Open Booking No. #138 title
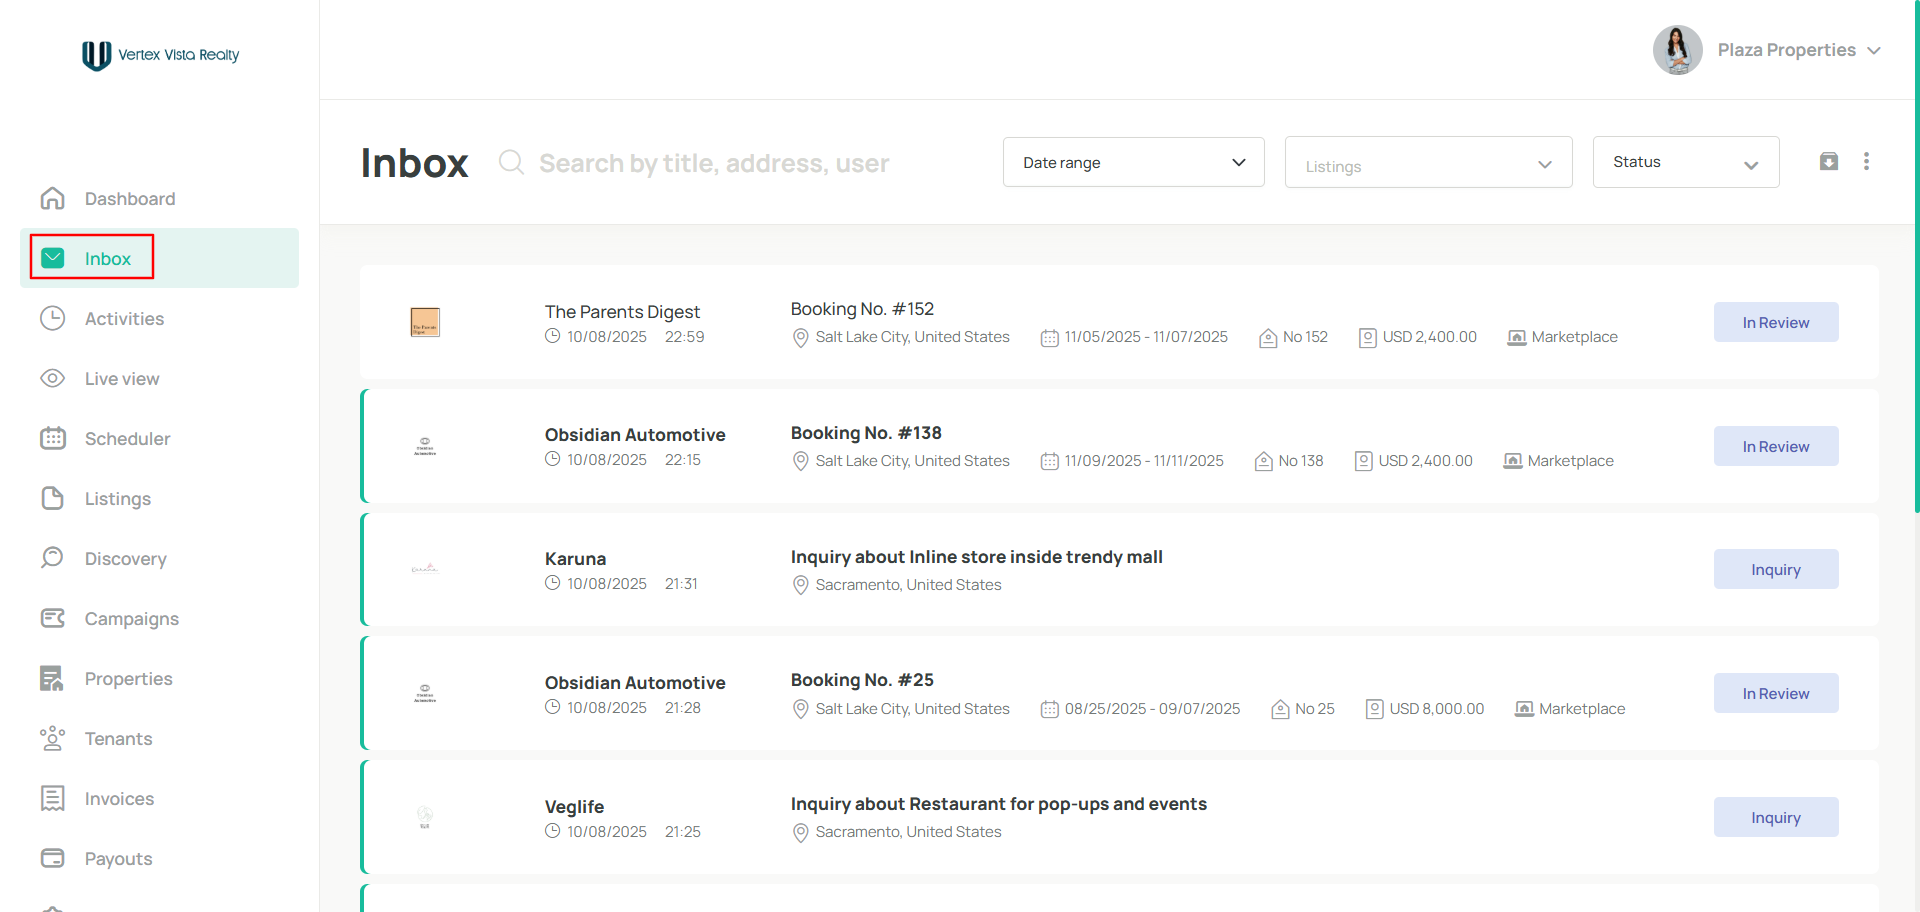 click(866, 433)
